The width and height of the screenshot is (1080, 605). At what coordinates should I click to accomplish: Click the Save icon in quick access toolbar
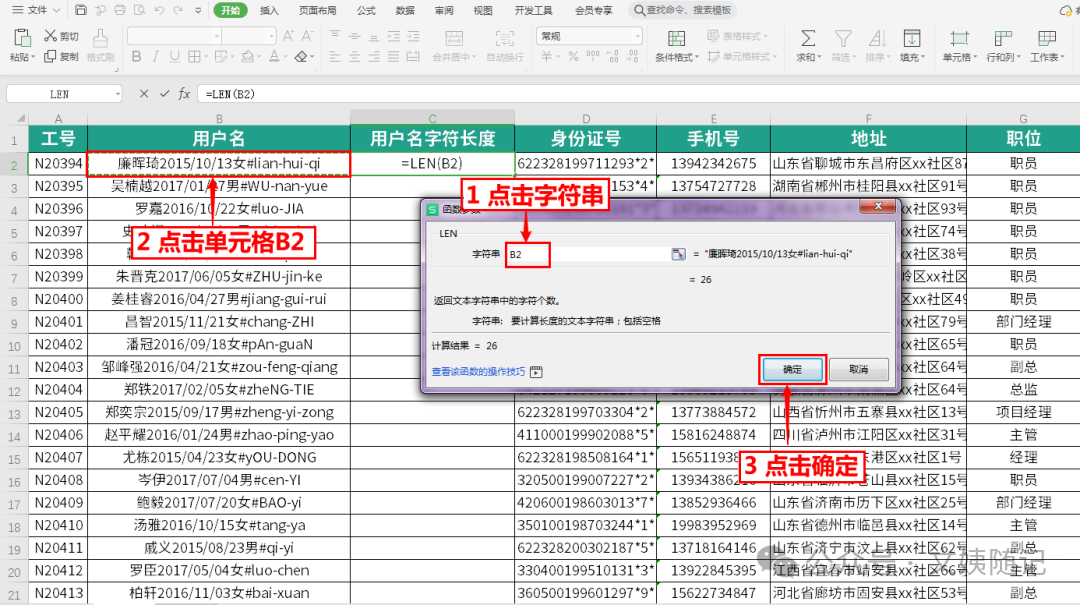pos(81,10)
